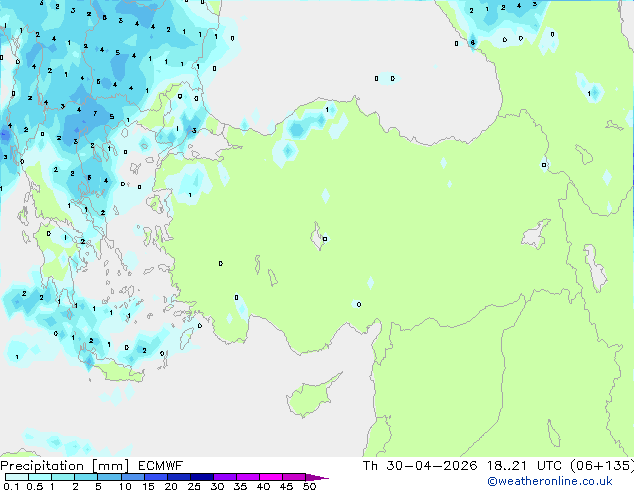Click the "(06+135)" run offset text
This screenshot has width=634, height=490.
(x=602, y=466)
